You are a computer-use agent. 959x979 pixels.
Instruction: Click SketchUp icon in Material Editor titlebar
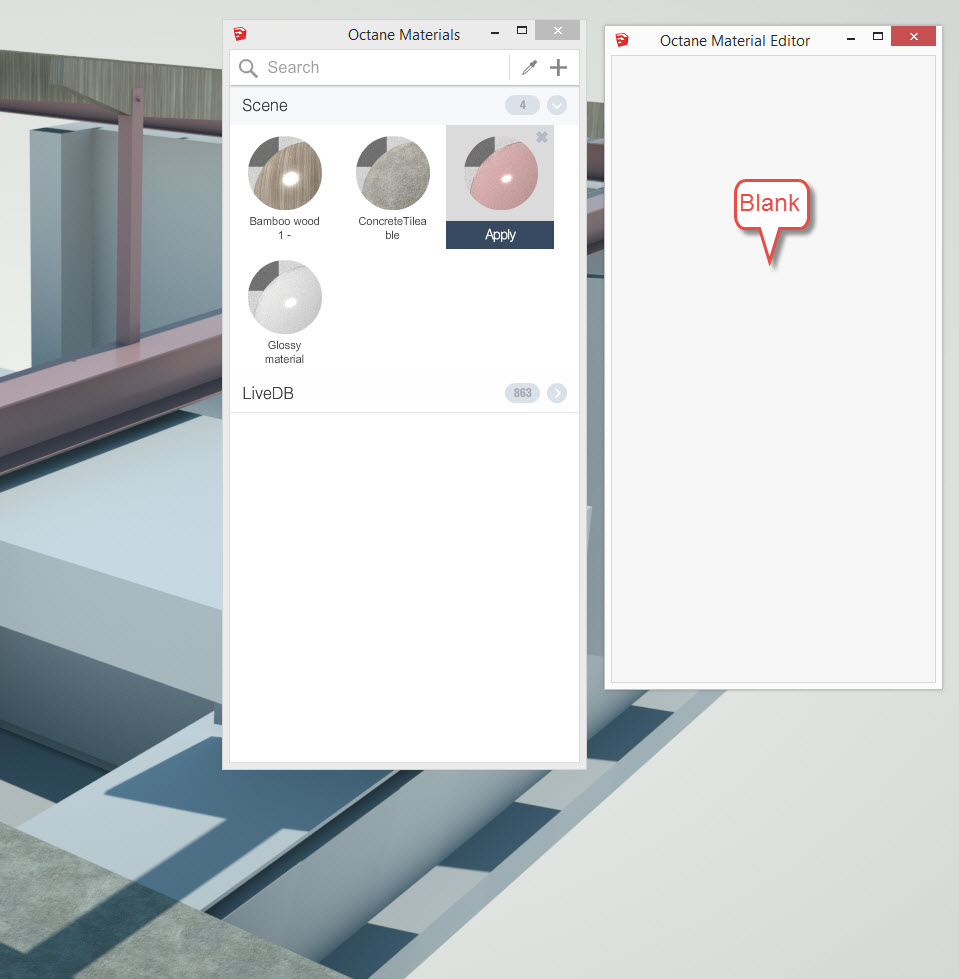pos(622,40)
